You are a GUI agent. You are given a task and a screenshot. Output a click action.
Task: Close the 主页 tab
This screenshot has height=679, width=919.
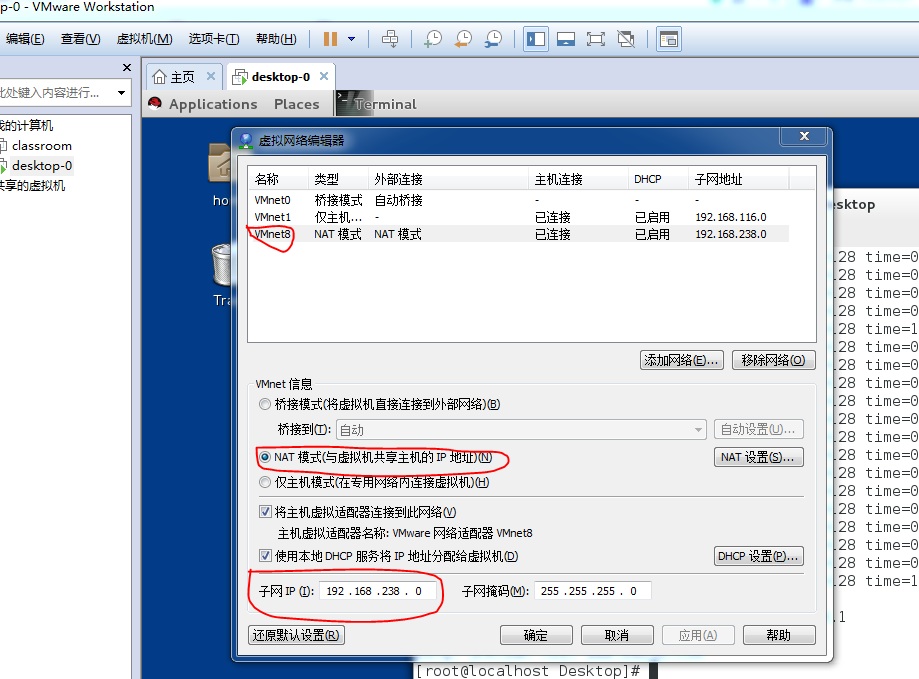click(211, 76)
